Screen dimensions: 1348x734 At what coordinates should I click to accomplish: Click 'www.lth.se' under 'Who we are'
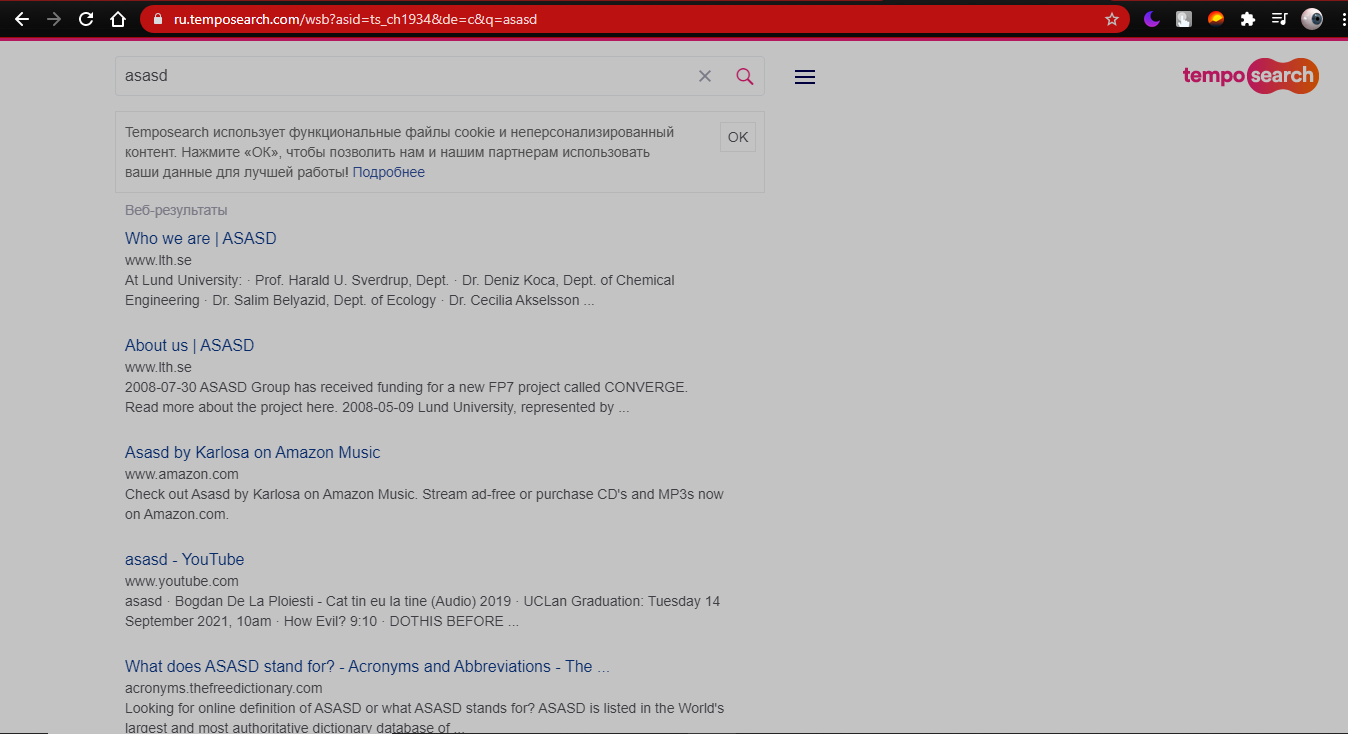(158, 260)
